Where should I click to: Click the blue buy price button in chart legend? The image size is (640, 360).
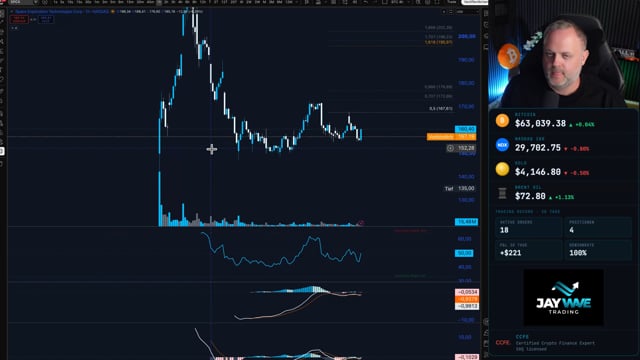46,19
